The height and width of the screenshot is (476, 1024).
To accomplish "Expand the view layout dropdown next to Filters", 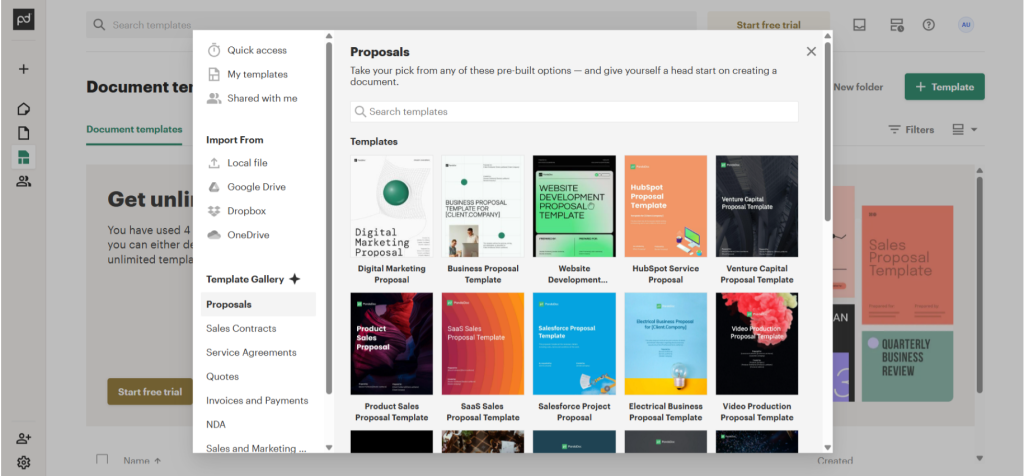I will [964, 129].
